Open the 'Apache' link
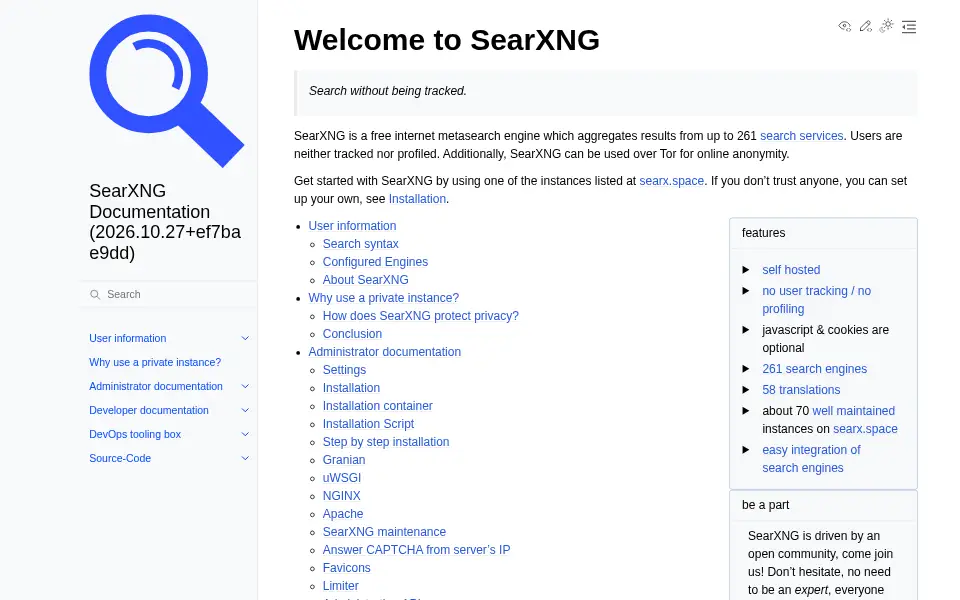Viewport: 960px width, 600px height. click(x=343, y=514)
